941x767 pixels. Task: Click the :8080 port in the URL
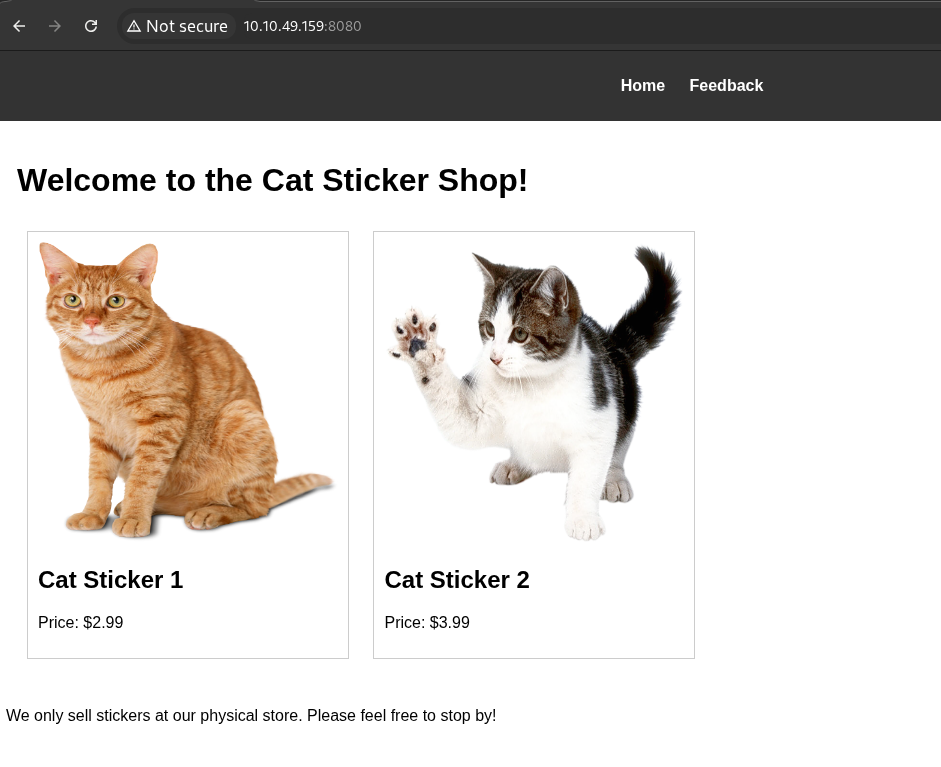point(345,26)
